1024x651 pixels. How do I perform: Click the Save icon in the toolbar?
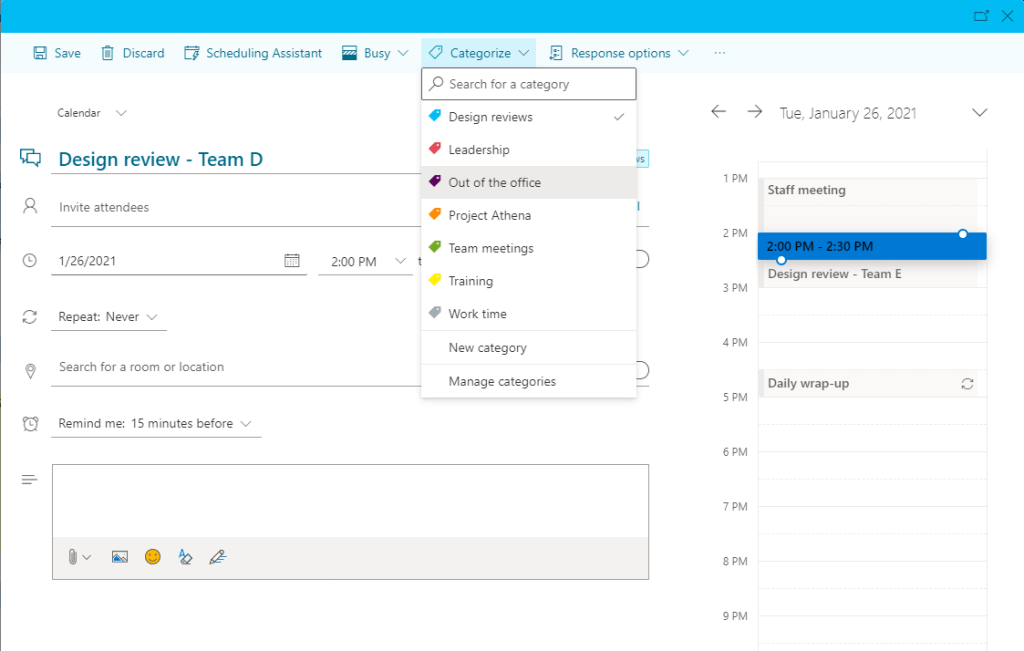point(41,53)
